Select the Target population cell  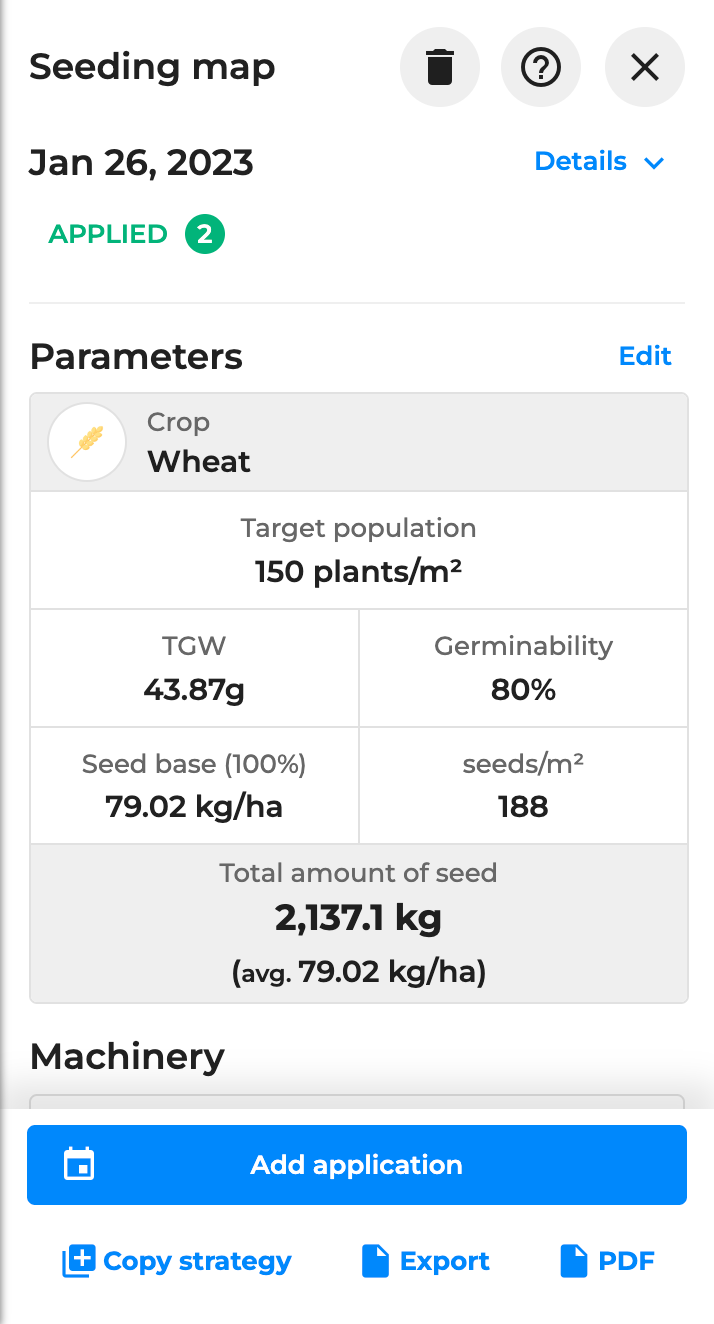point(359,550)
